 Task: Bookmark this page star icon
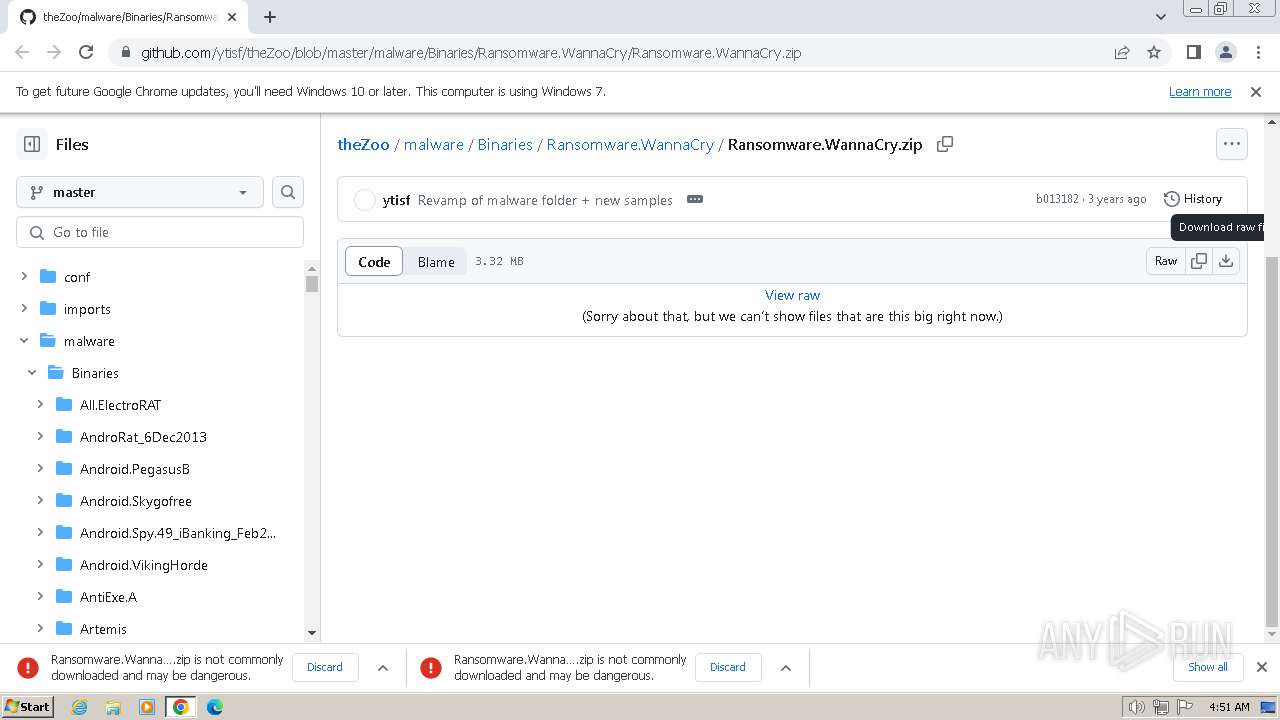pos(1154,52)
